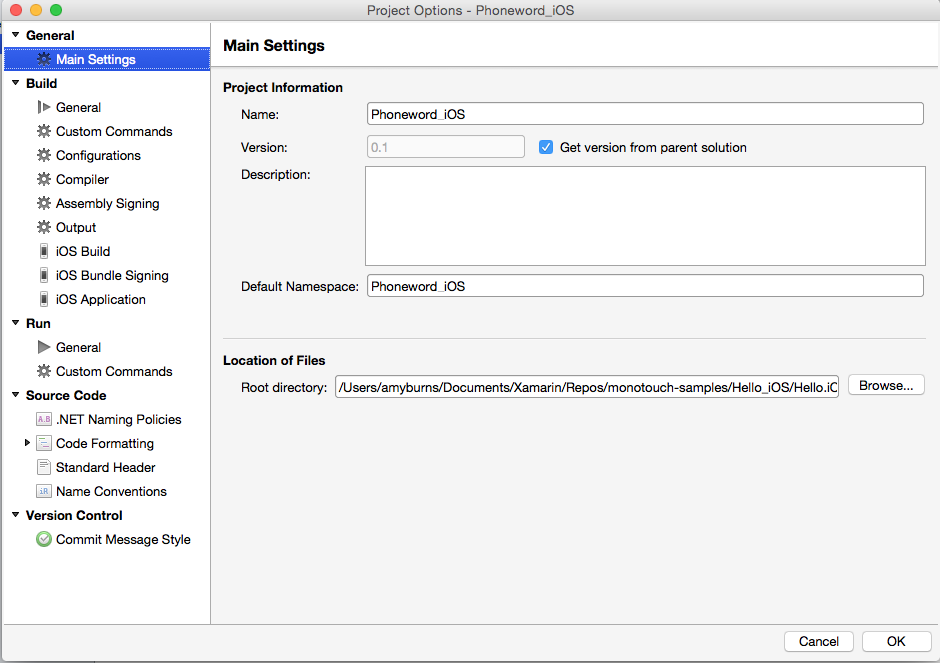Click into the Description text area

[645, 215]
